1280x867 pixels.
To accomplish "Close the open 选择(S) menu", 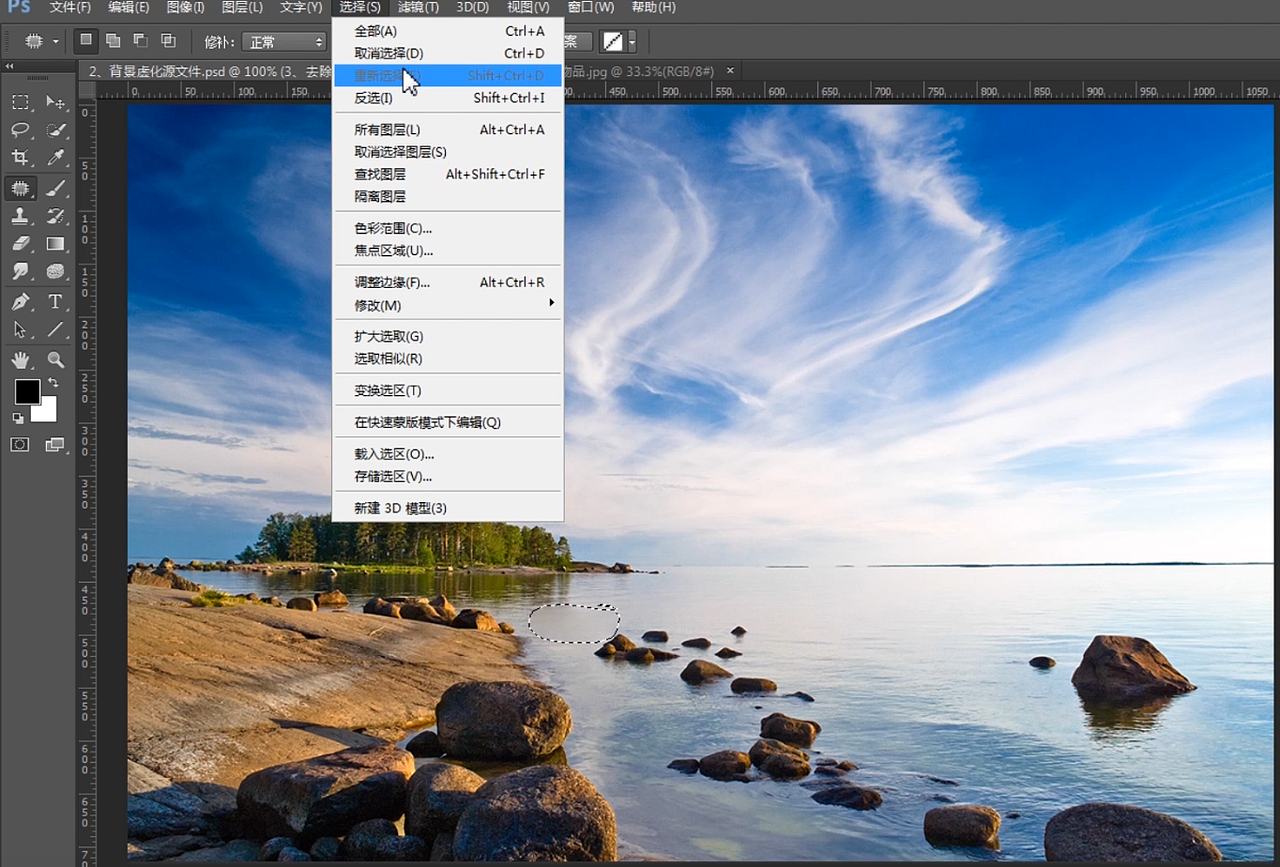I will coord(360,7).
